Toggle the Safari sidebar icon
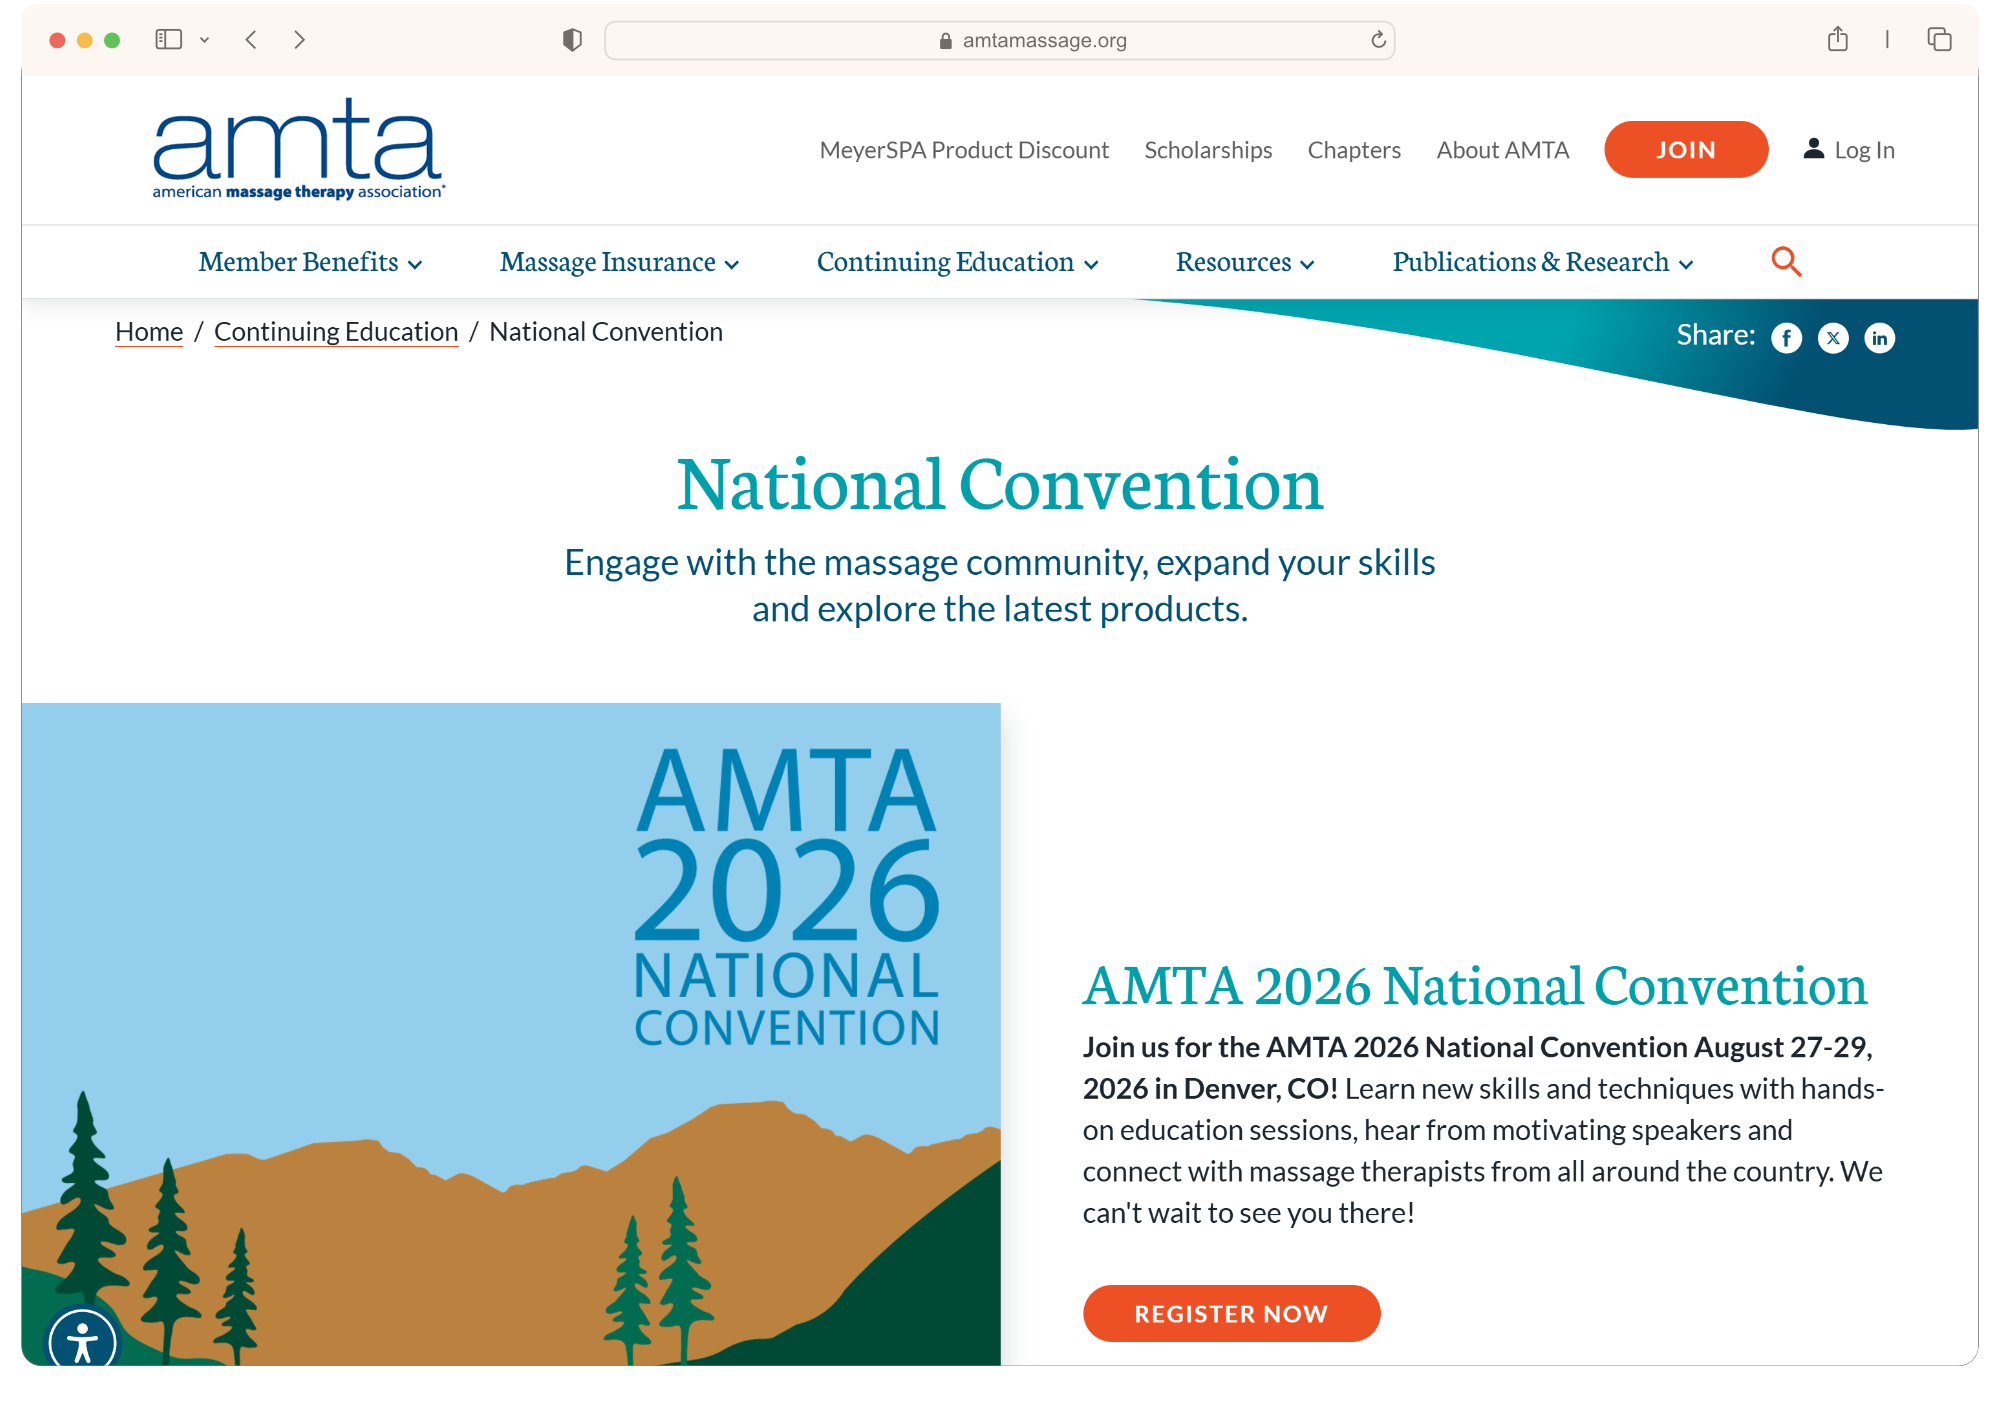Image resolution: width=2000 pixels, height=1404 pixels. tap(168, 40)
